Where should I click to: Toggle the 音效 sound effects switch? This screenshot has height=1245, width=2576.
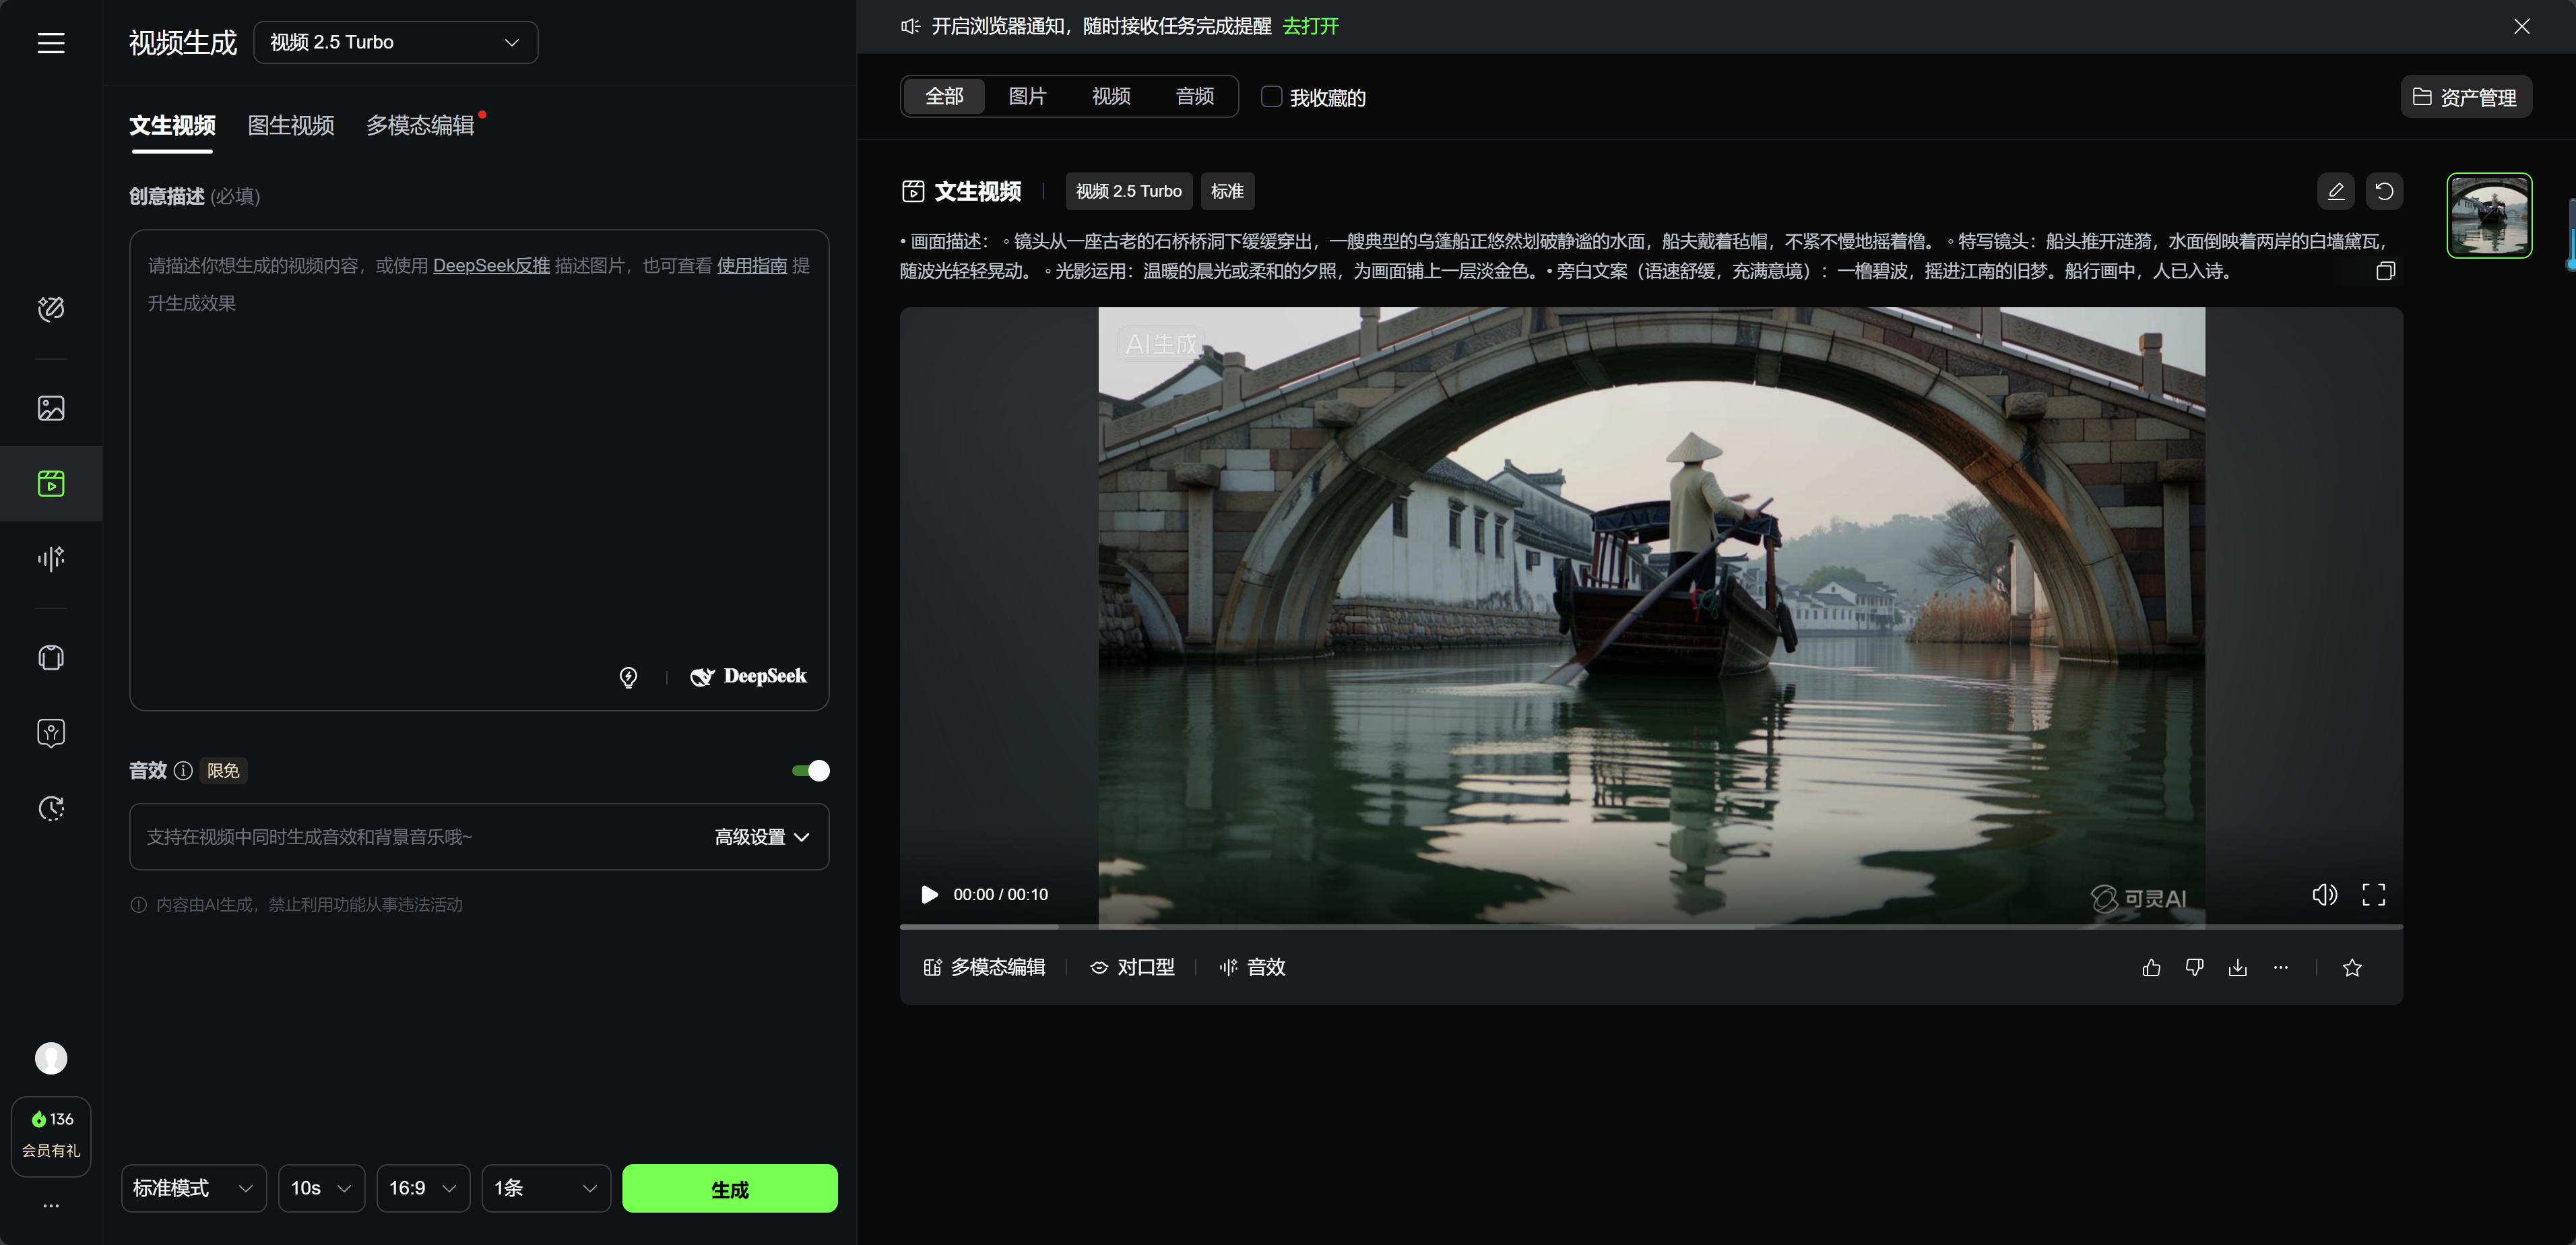tap(810, 770)
